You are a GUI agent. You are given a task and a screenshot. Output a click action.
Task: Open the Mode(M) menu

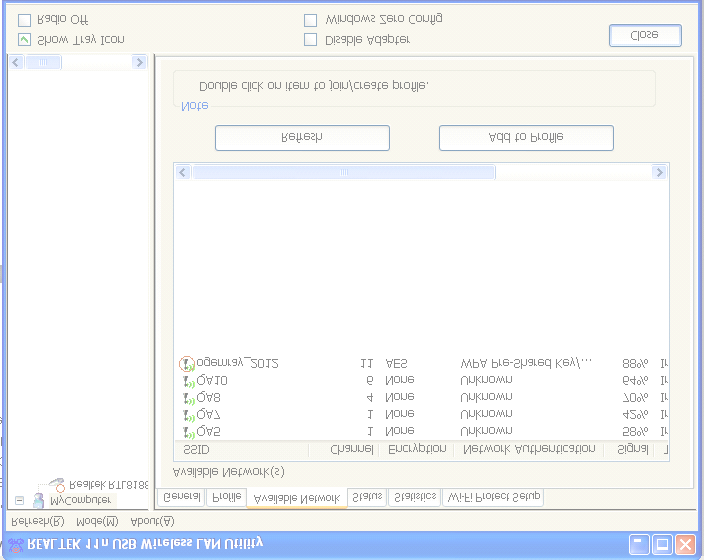(x=97, y=521)
